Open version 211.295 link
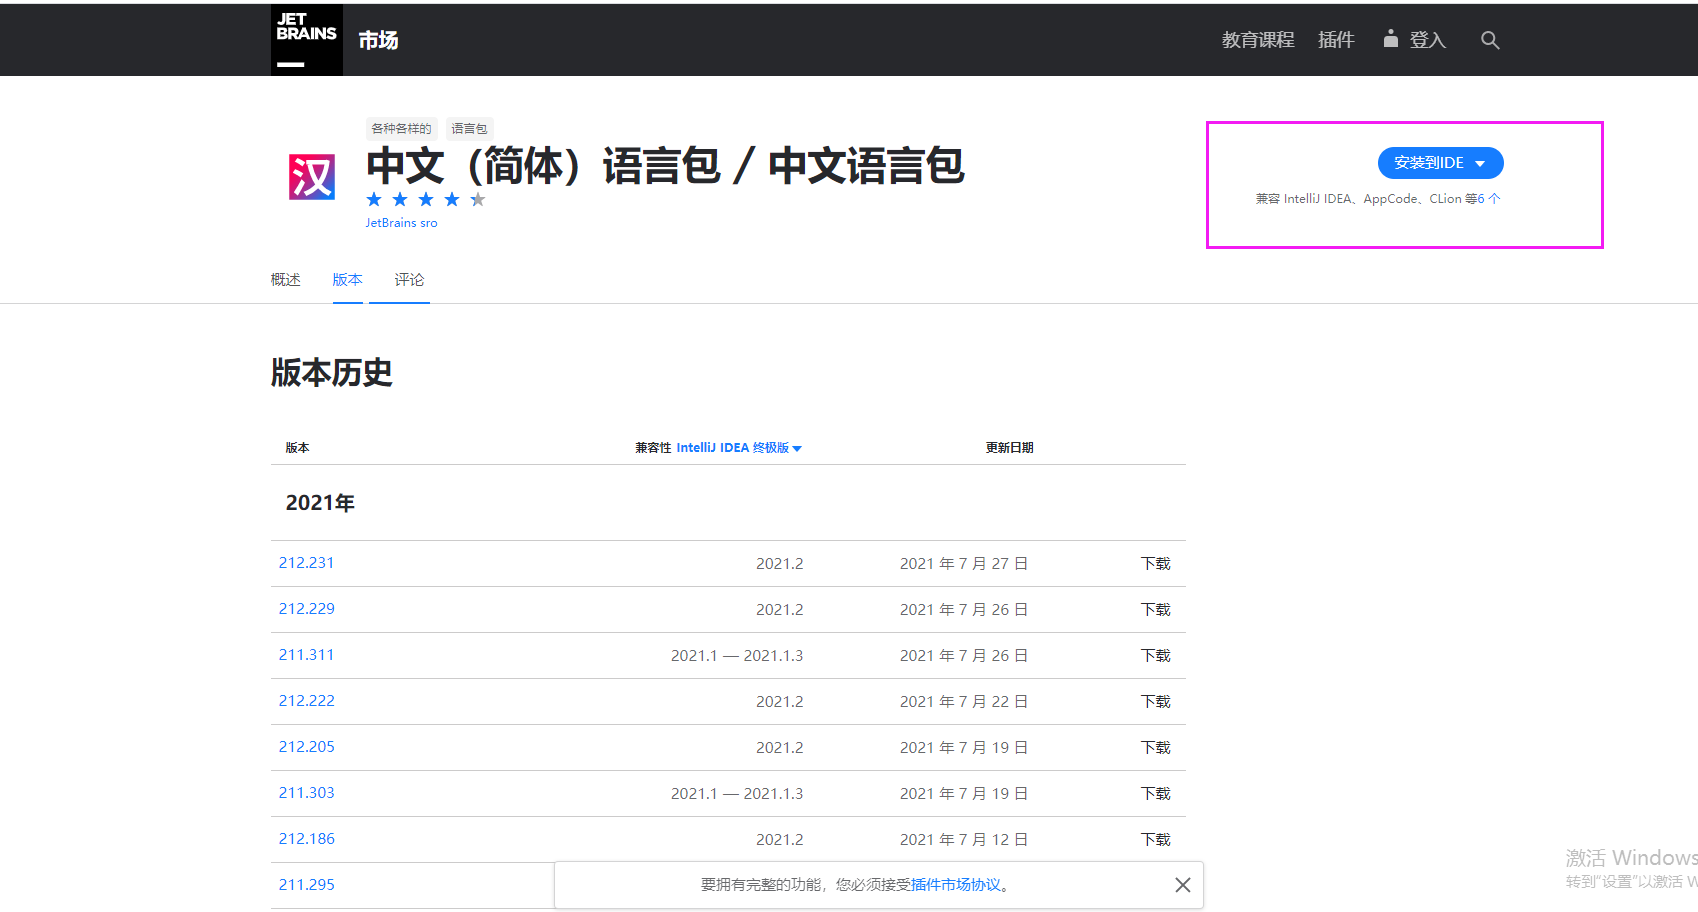Viewport: 1698px width, 912px height. tap(306, 885)
